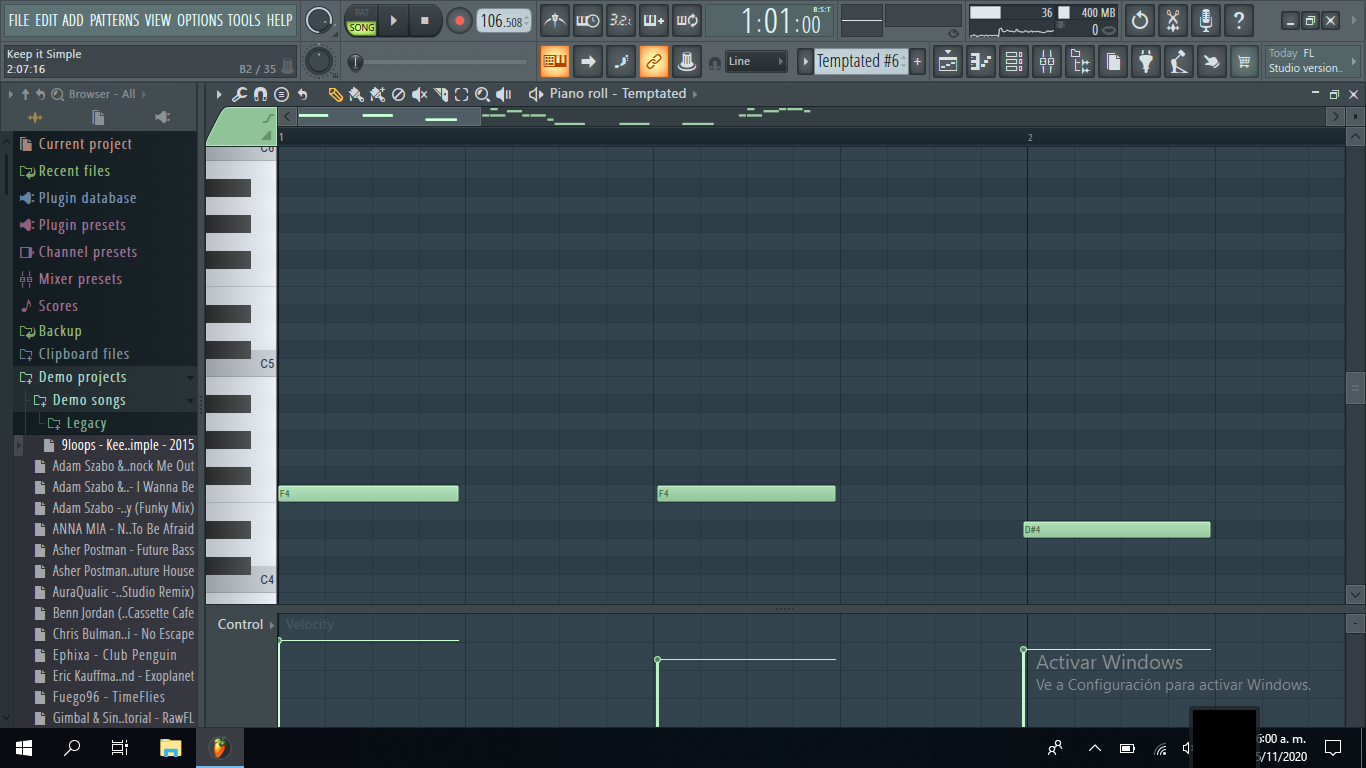Open the 'Temptated #6' pattern selector
1366x768 pixels.
point(860,61)
